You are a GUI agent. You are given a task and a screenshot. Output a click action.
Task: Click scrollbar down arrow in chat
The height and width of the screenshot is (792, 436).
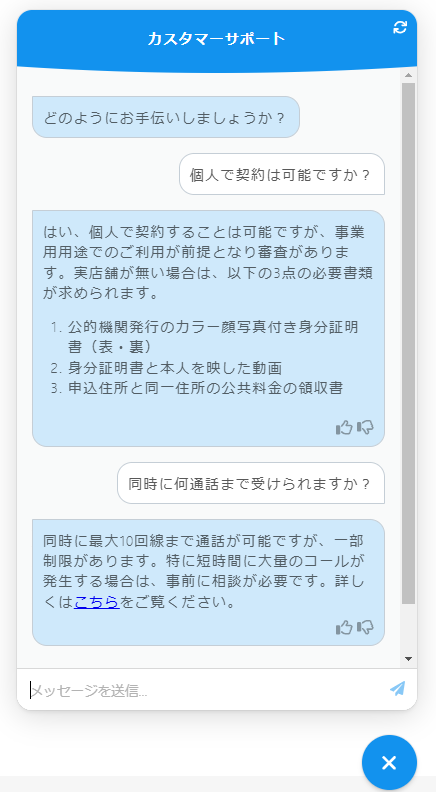click(x=409, y=659)
